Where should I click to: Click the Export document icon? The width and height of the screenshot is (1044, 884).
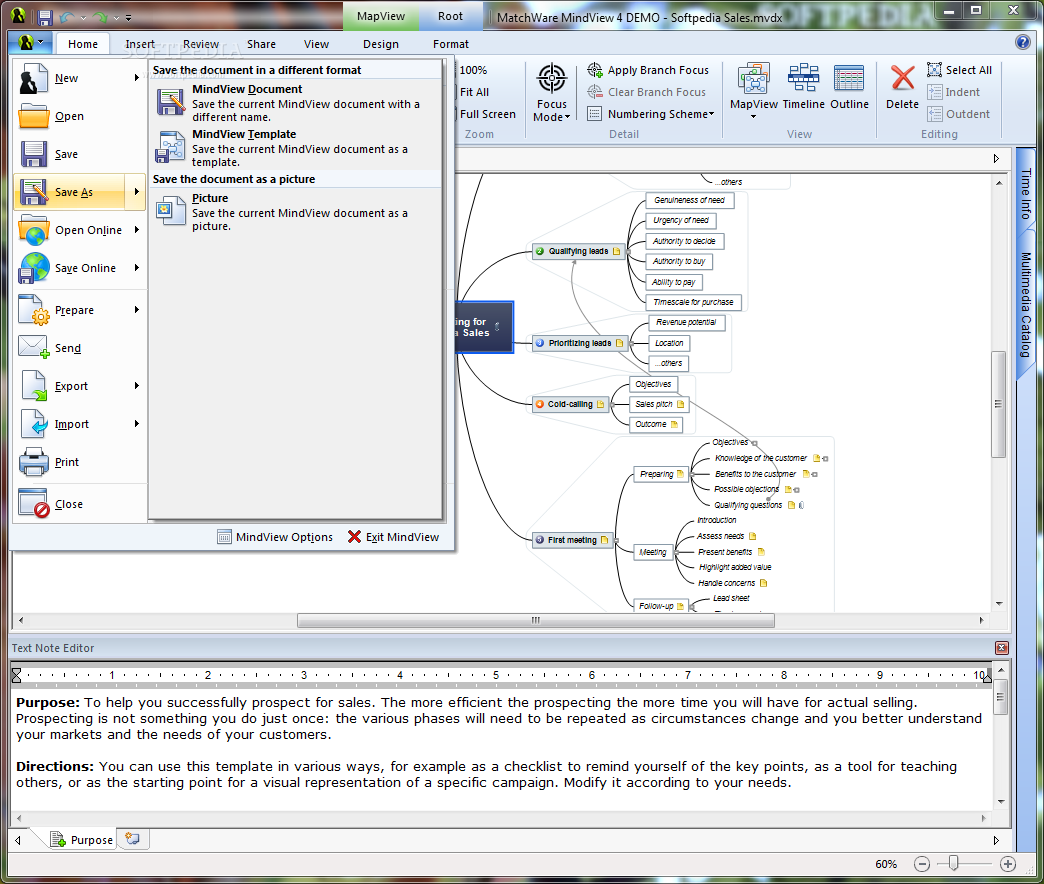33,386
